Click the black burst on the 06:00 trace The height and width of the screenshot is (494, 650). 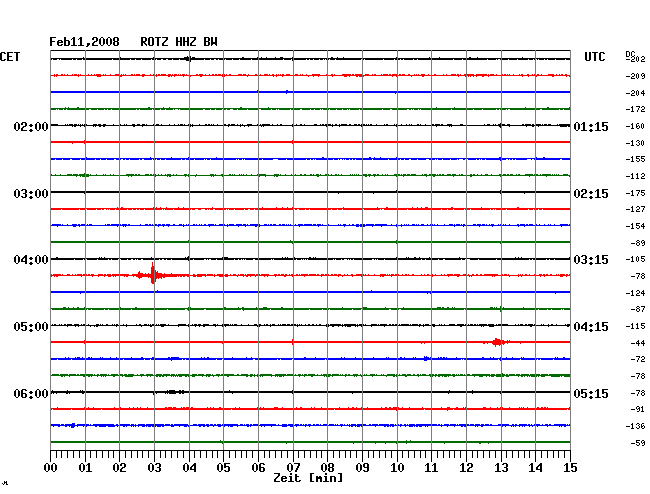pos(174,392)
